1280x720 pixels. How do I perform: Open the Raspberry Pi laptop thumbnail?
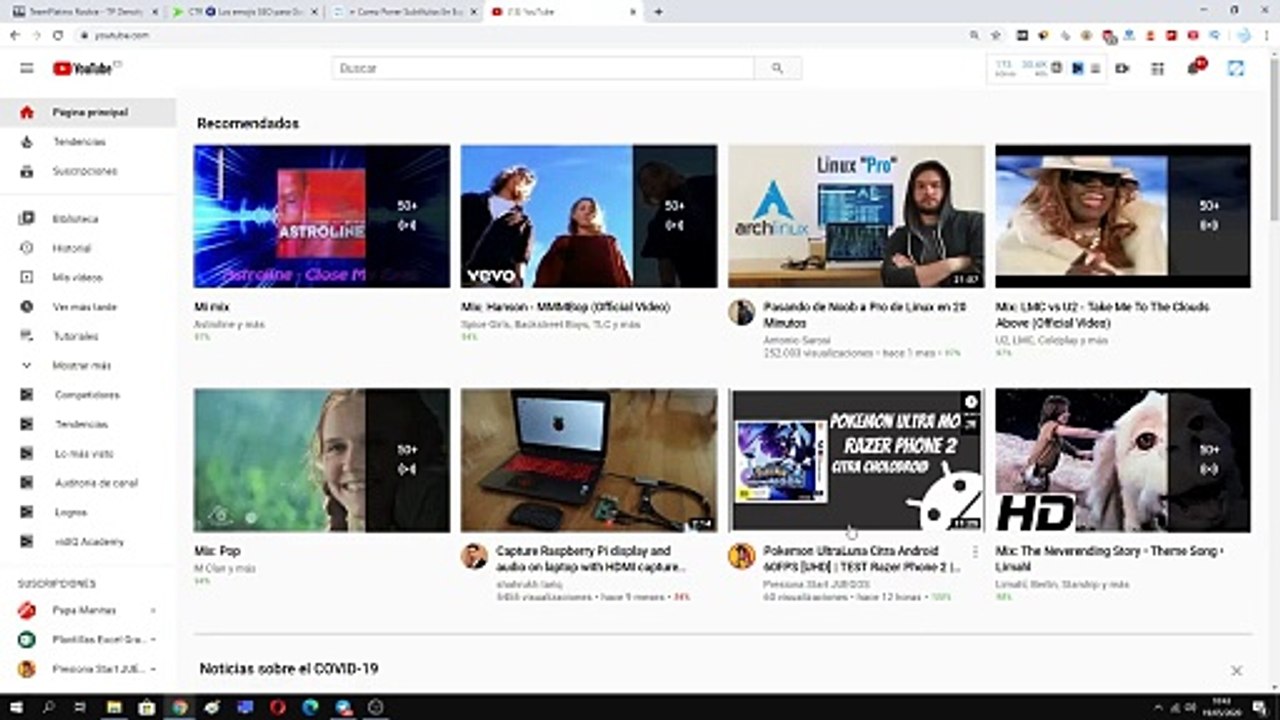(x=589, y=460)
